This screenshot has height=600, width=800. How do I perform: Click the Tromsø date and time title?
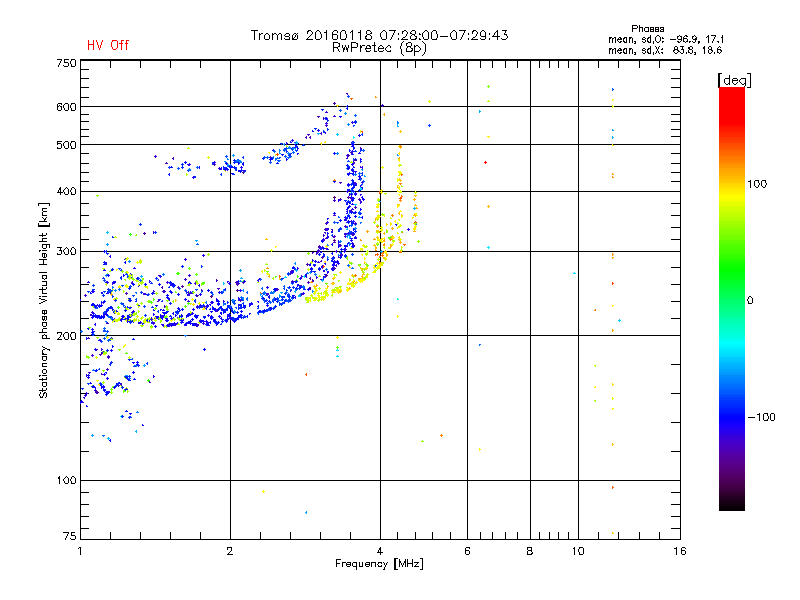click(379, 35)
